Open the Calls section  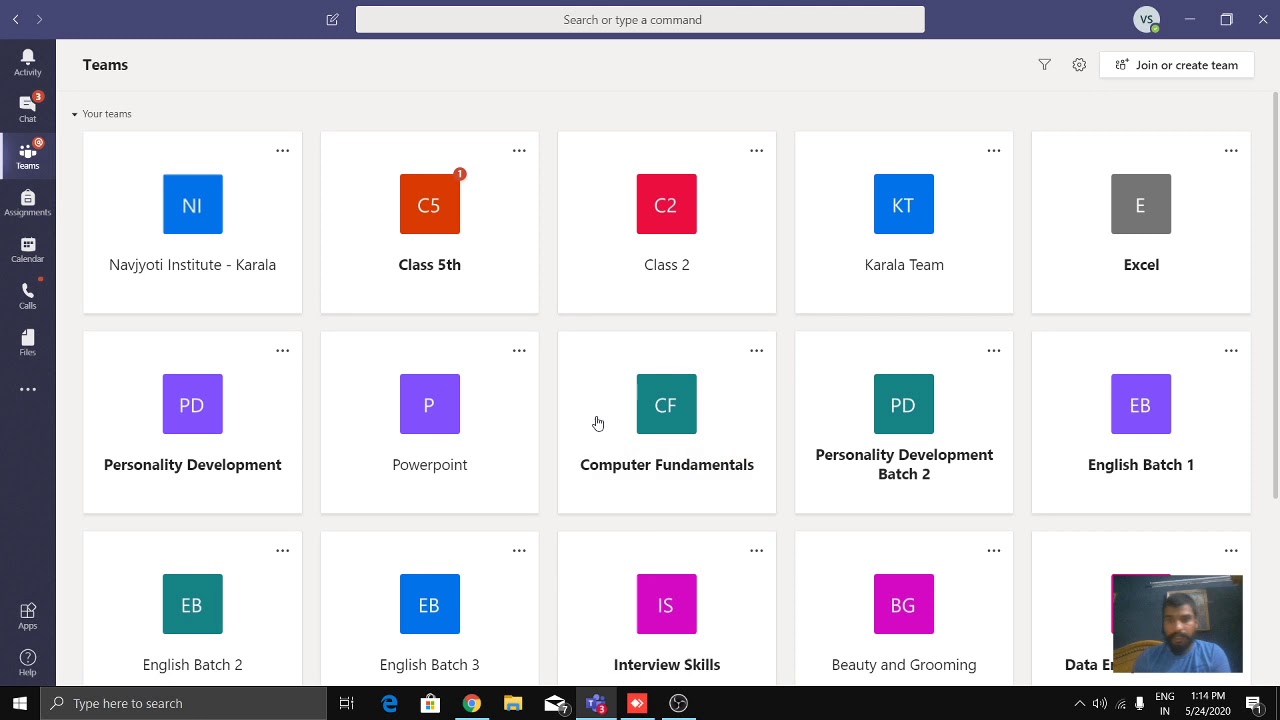point(28,295)
